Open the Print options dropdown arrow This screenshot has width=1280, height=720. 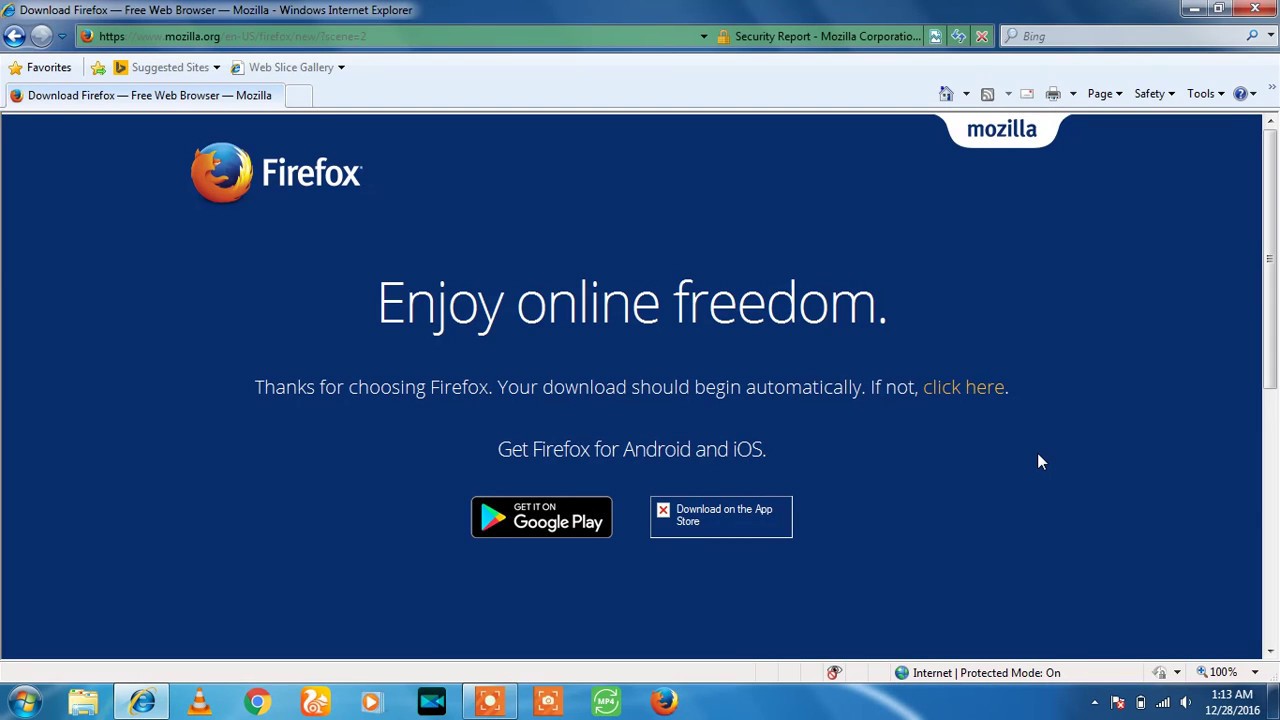point(1073,94)
